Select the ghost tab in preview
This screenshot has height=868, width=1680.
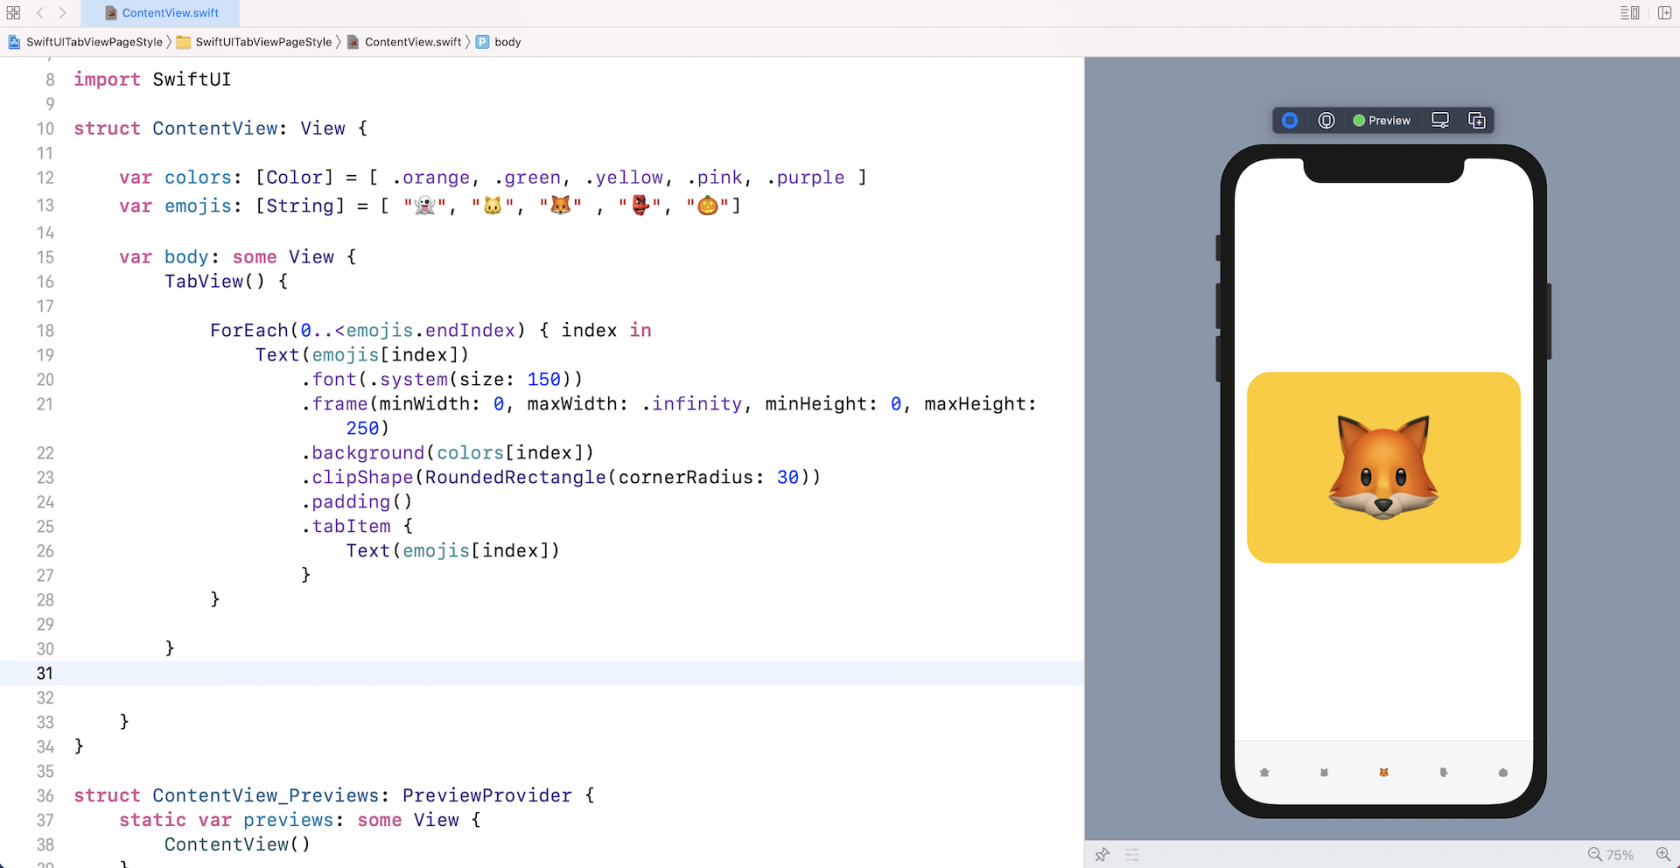tap(1264, 772)
